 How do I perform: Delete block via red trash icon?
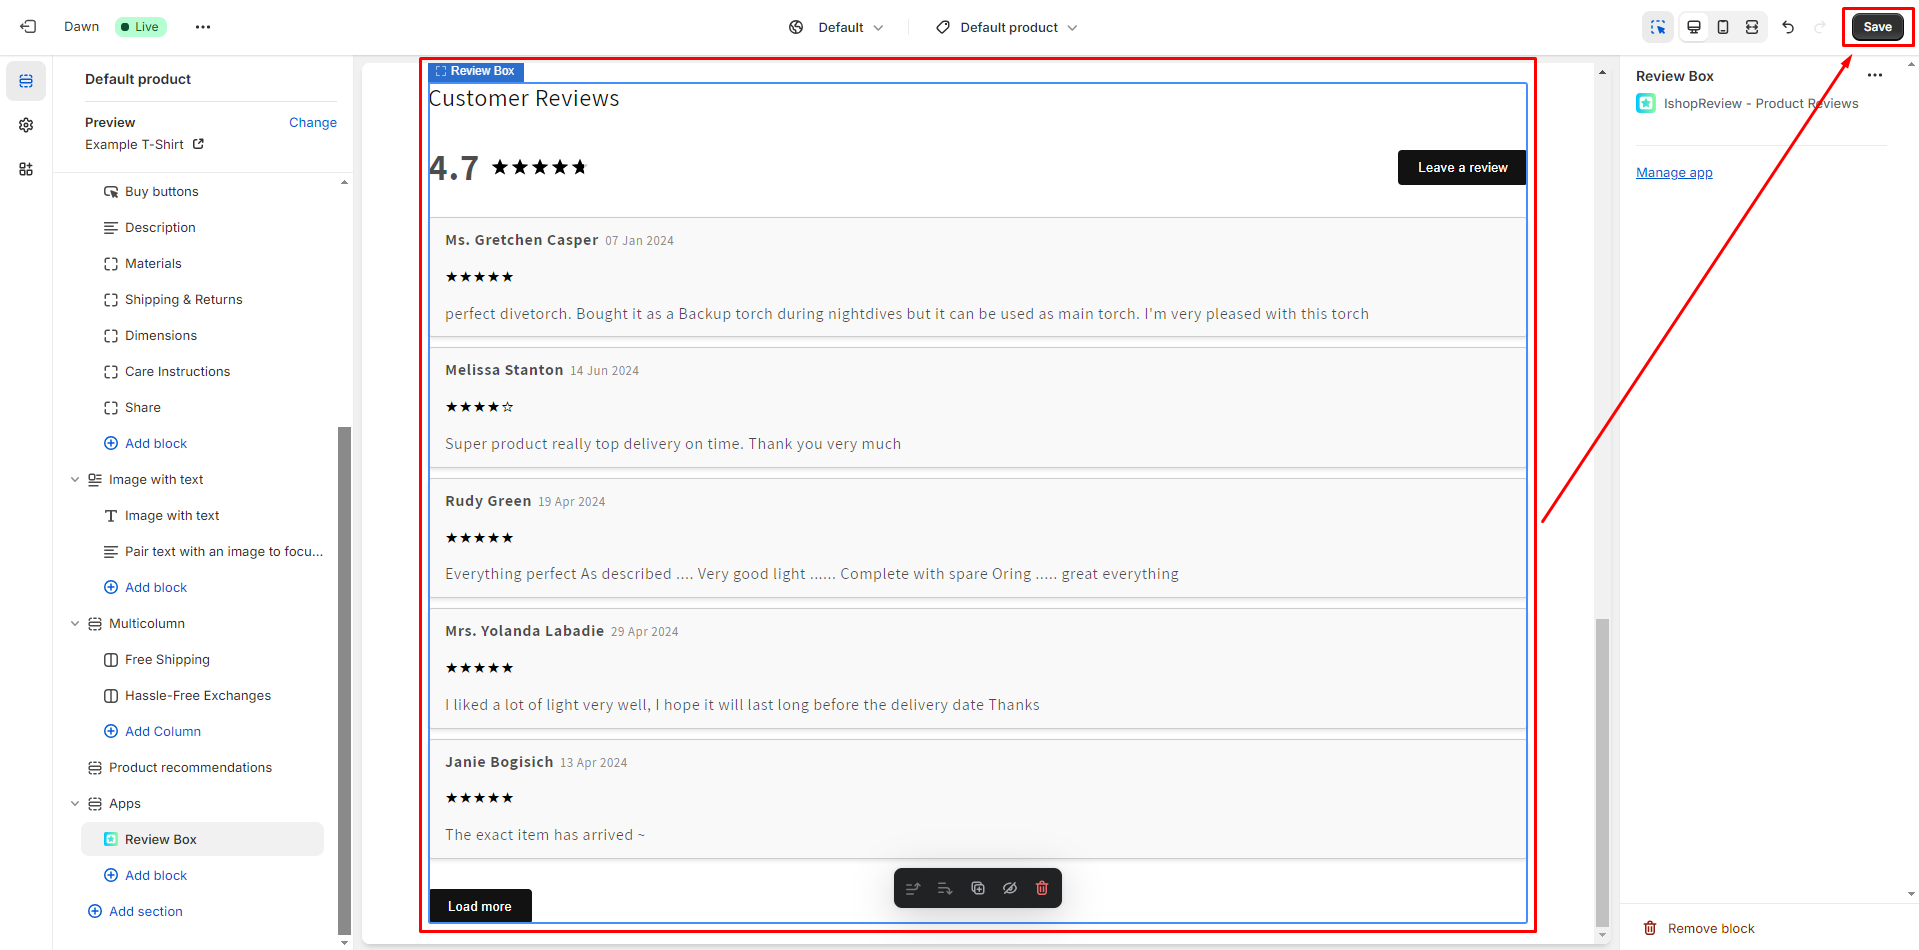1042,888
